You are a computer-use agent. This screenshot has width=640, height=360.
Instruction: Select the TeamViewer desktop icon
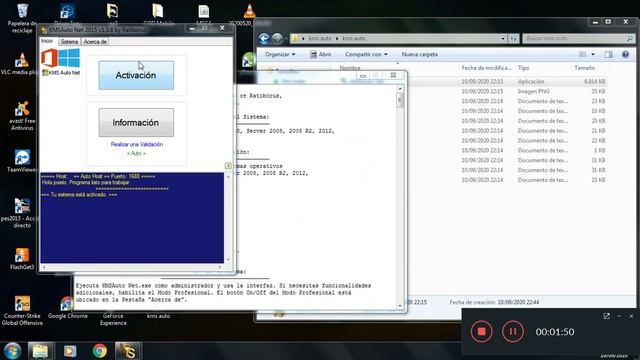22,161
